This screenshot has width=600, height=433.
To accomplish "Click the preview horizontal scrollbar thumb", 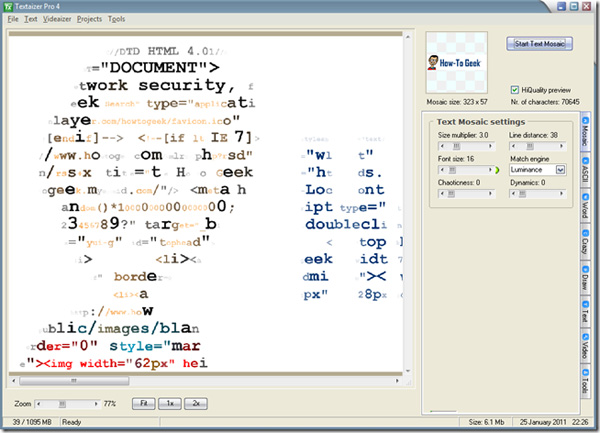I will [x=74, y=381].
